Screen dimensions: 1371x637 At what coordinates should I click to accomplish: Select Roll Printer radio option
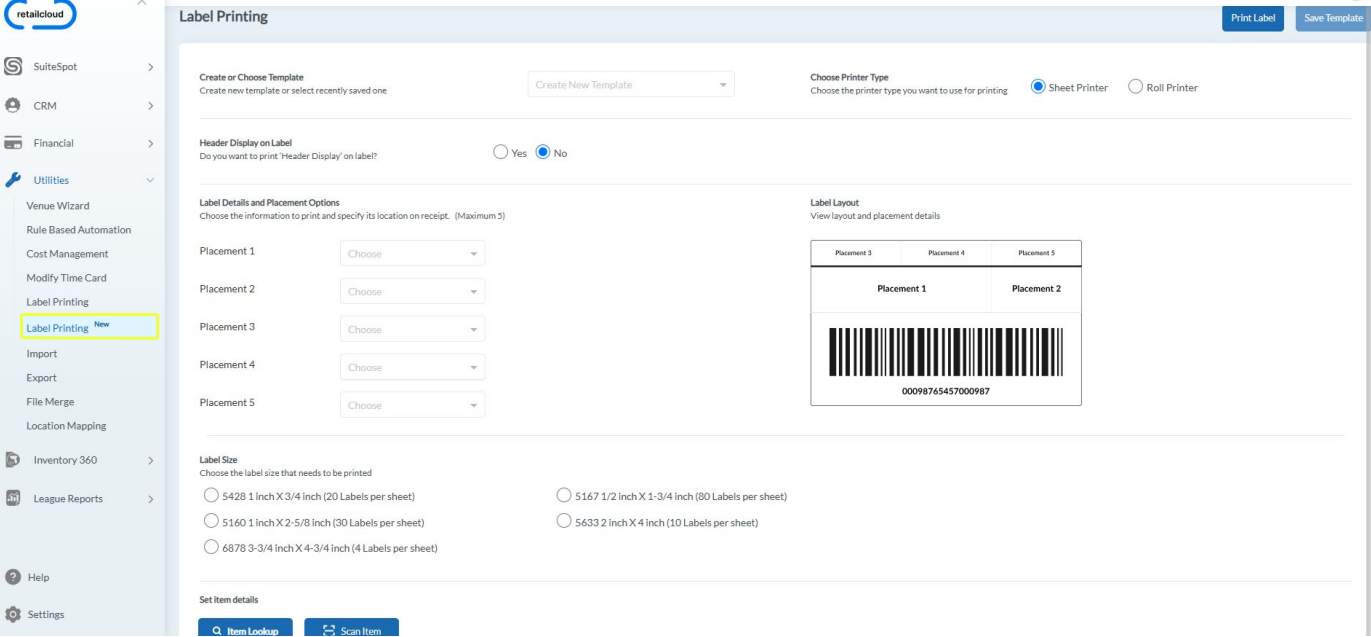pyautogui.click(x=1135, y=87)
